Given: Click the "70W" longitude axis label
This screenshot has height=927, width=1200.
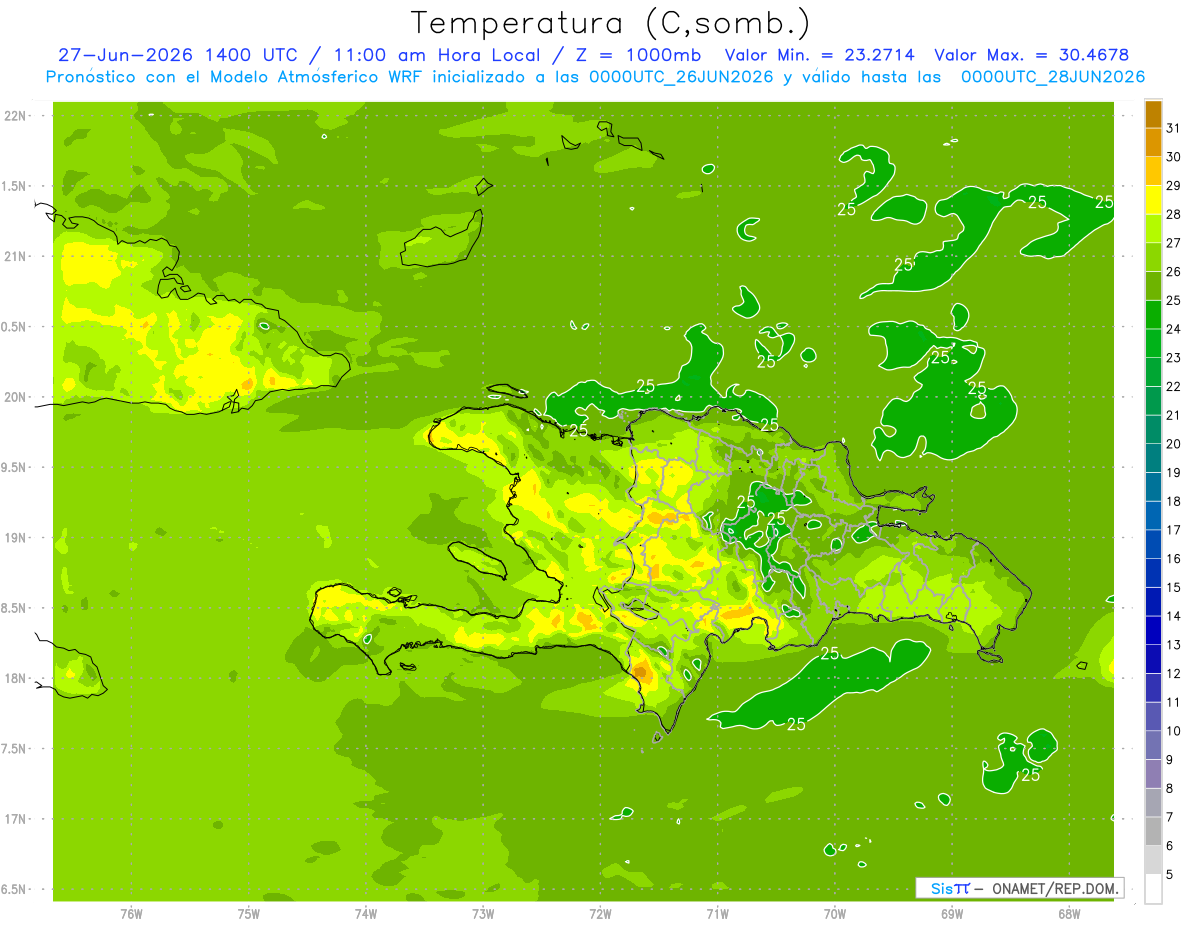Looking at the screenshot, I should click(834, 913).
